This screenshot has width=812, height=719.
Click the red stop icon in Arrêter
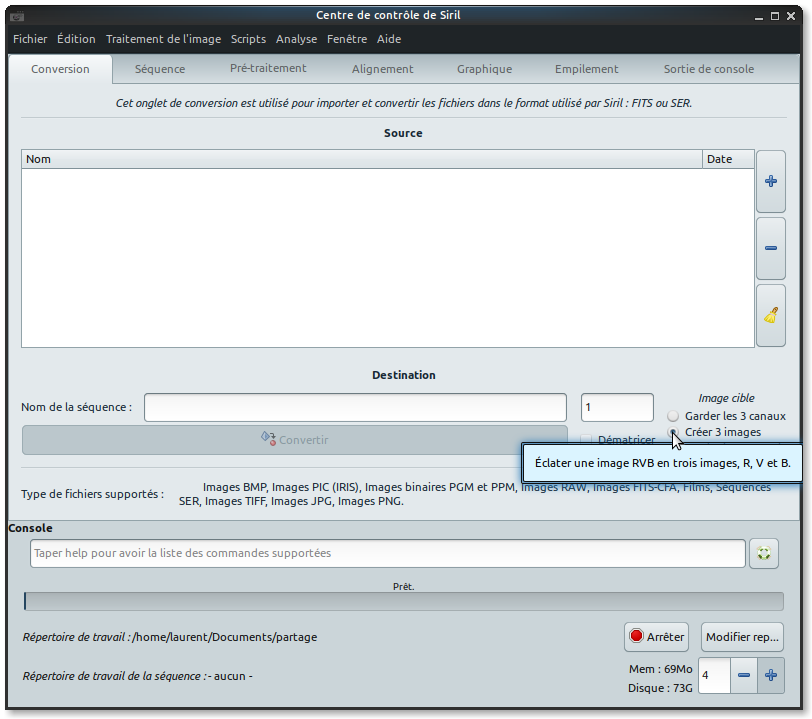click(636, 636)
